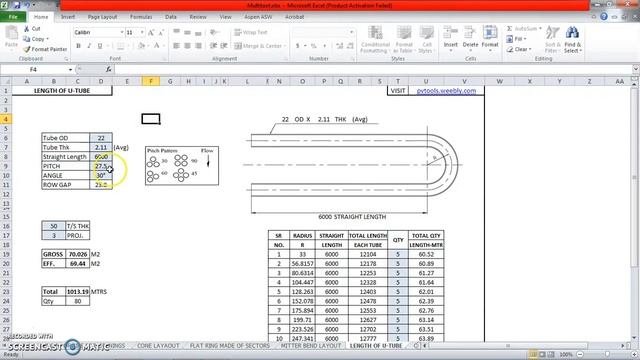640x360 pixels.
Task: Apply the font color A
Action: [x=156, y=46]
